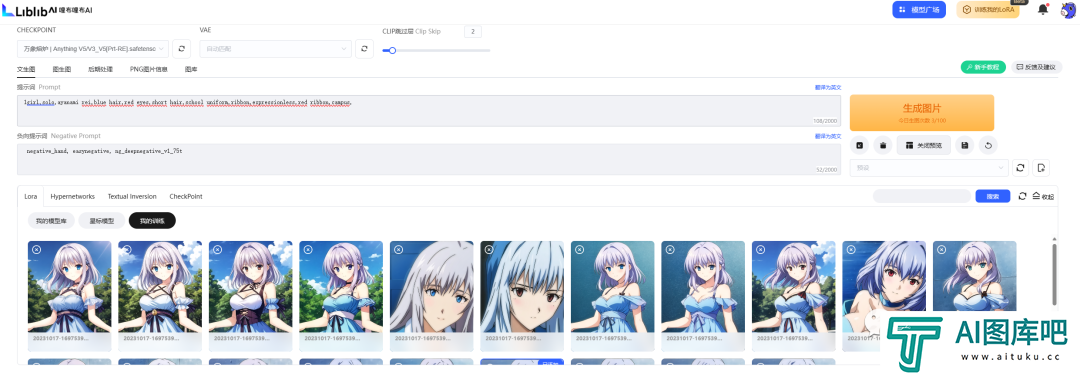
Task: Open the LiblibAI logo home link
Action: pyautogui.click(x=46, y=10)
